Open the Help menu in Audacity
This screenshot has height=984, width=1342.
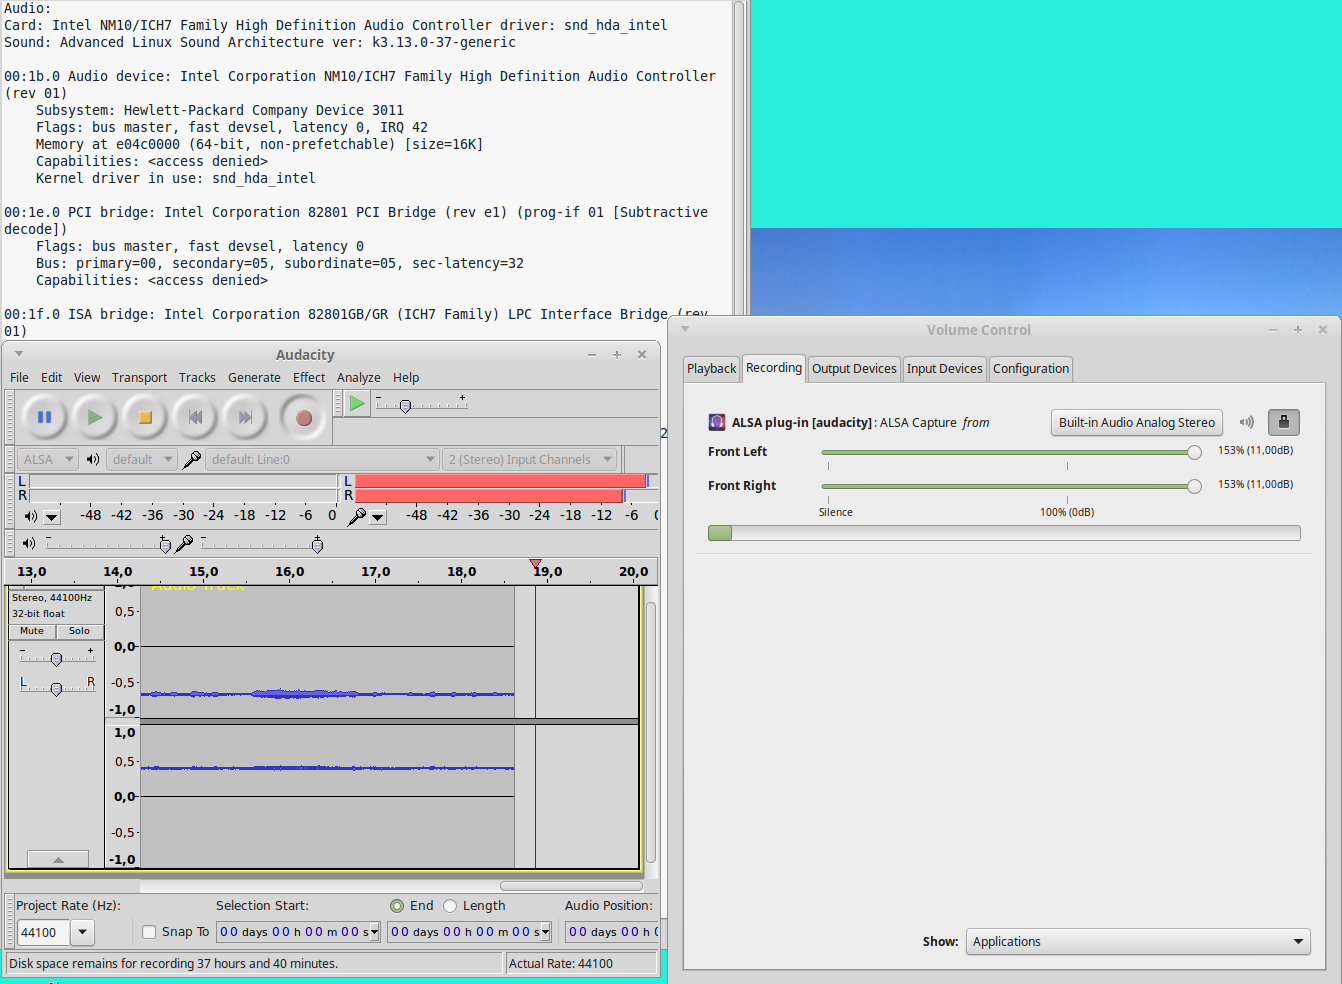(x=406, y=378)
